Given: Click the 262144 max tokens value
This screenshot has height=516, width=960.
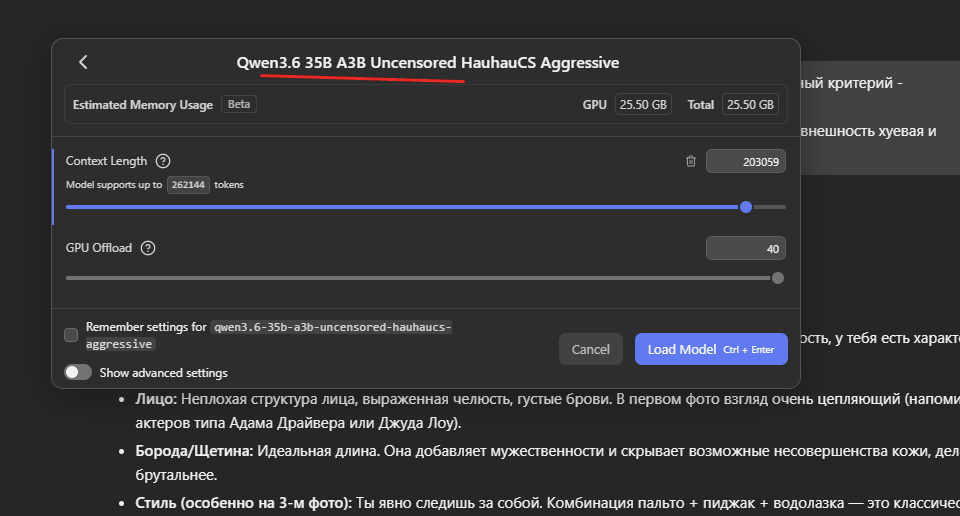Looking at the screenshot, I should (x=188, y=185).
